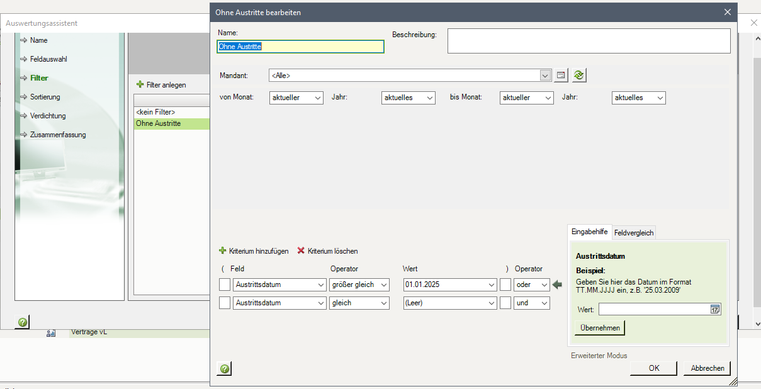
Task: Open größer gleich operator dropdown
Action: pos(384,285)
